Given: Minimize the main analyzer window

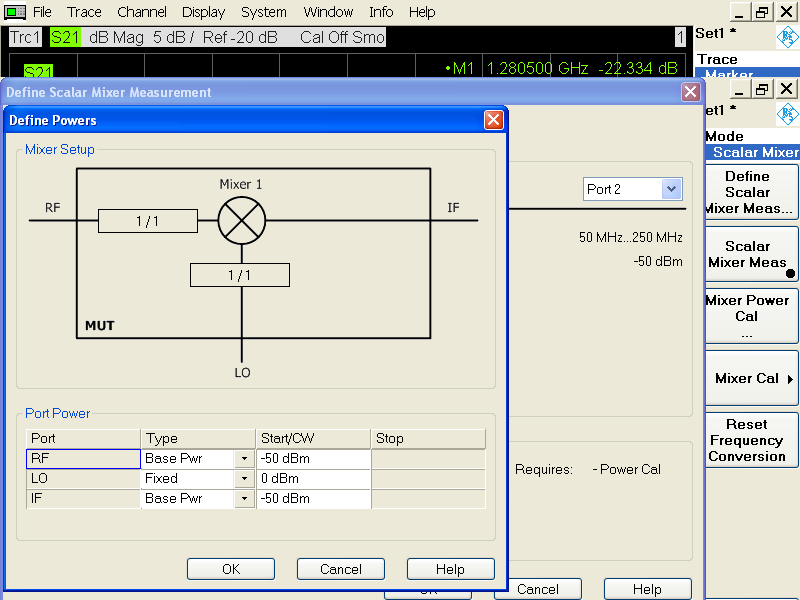Looking at the screenshot, I should click(740, 12).
